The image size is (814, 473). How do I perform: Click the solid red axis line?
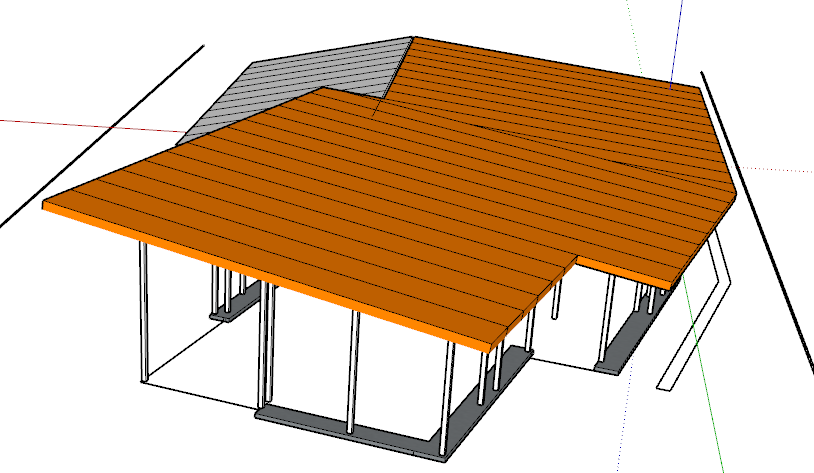tap(93, 125)
